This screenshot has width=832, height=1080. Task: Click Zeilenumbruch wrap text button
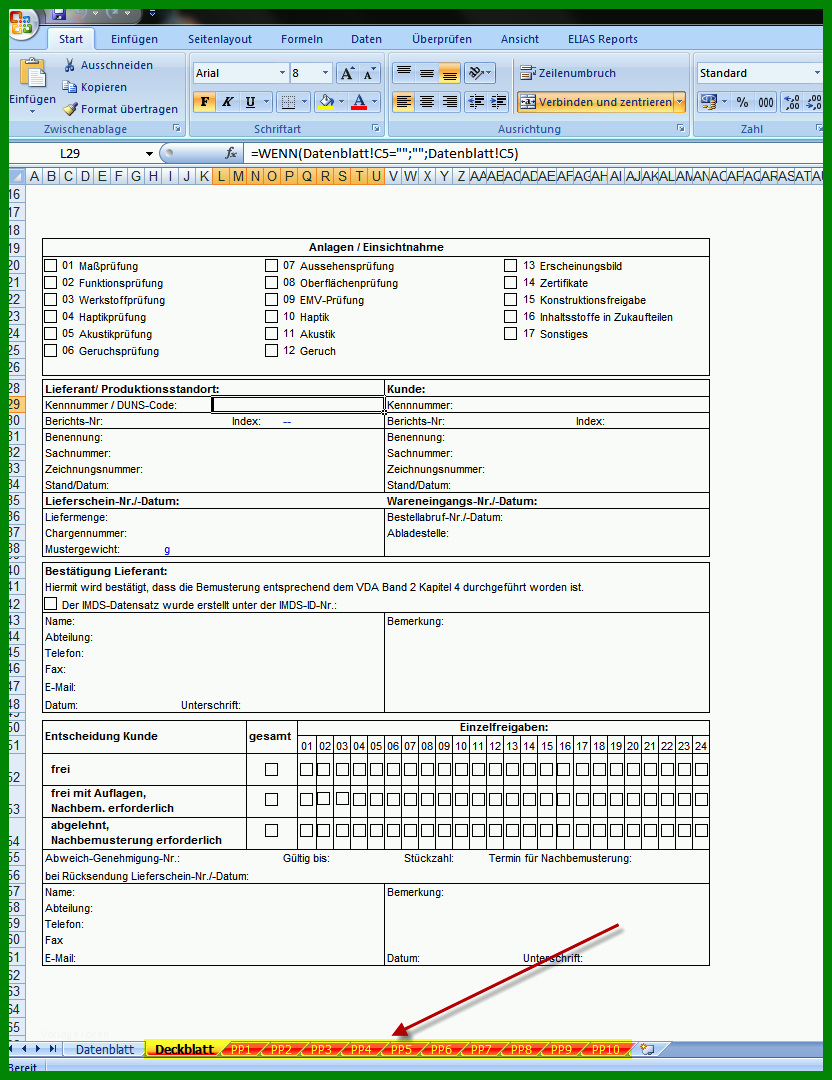568,72
